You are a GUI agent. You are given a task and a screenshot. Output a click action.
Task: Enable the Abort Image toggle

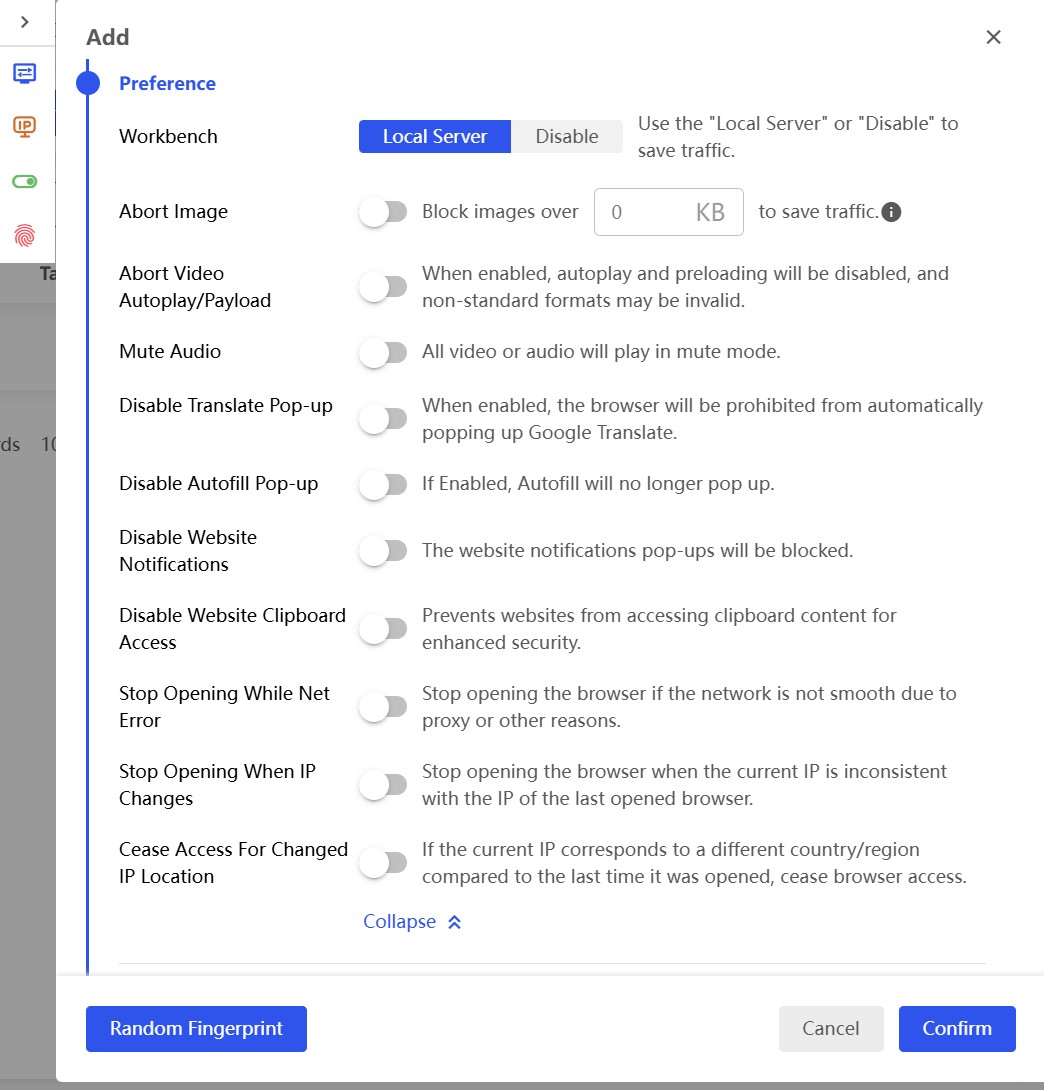[383, 212]
